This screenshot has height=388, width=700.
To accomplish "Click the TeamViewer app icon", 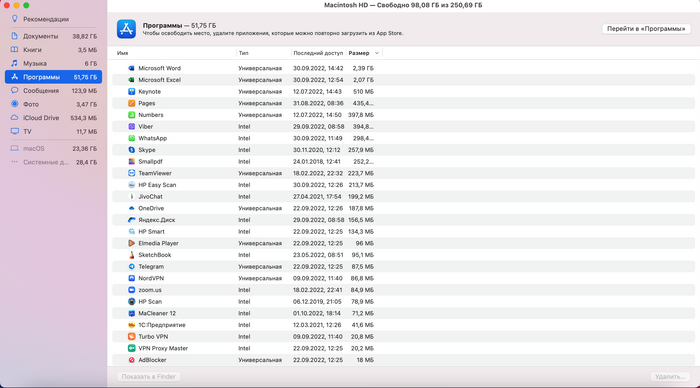I will 131,173.
